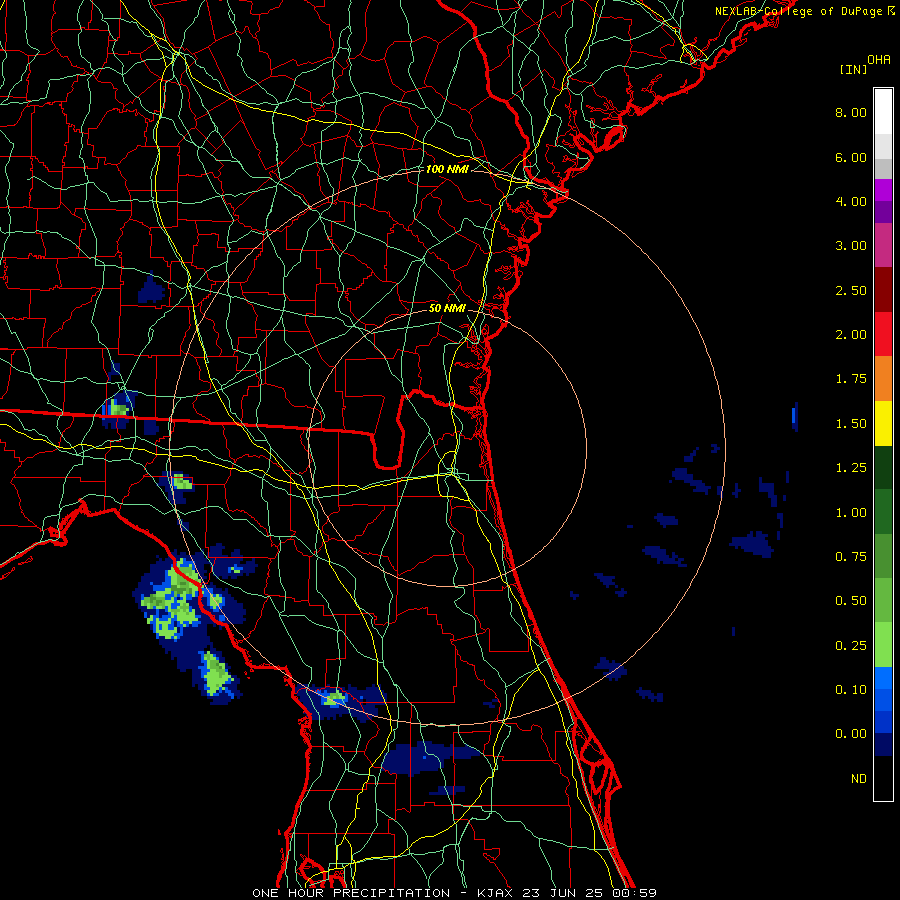Click the "8.00" scale label

coord(851,112)
